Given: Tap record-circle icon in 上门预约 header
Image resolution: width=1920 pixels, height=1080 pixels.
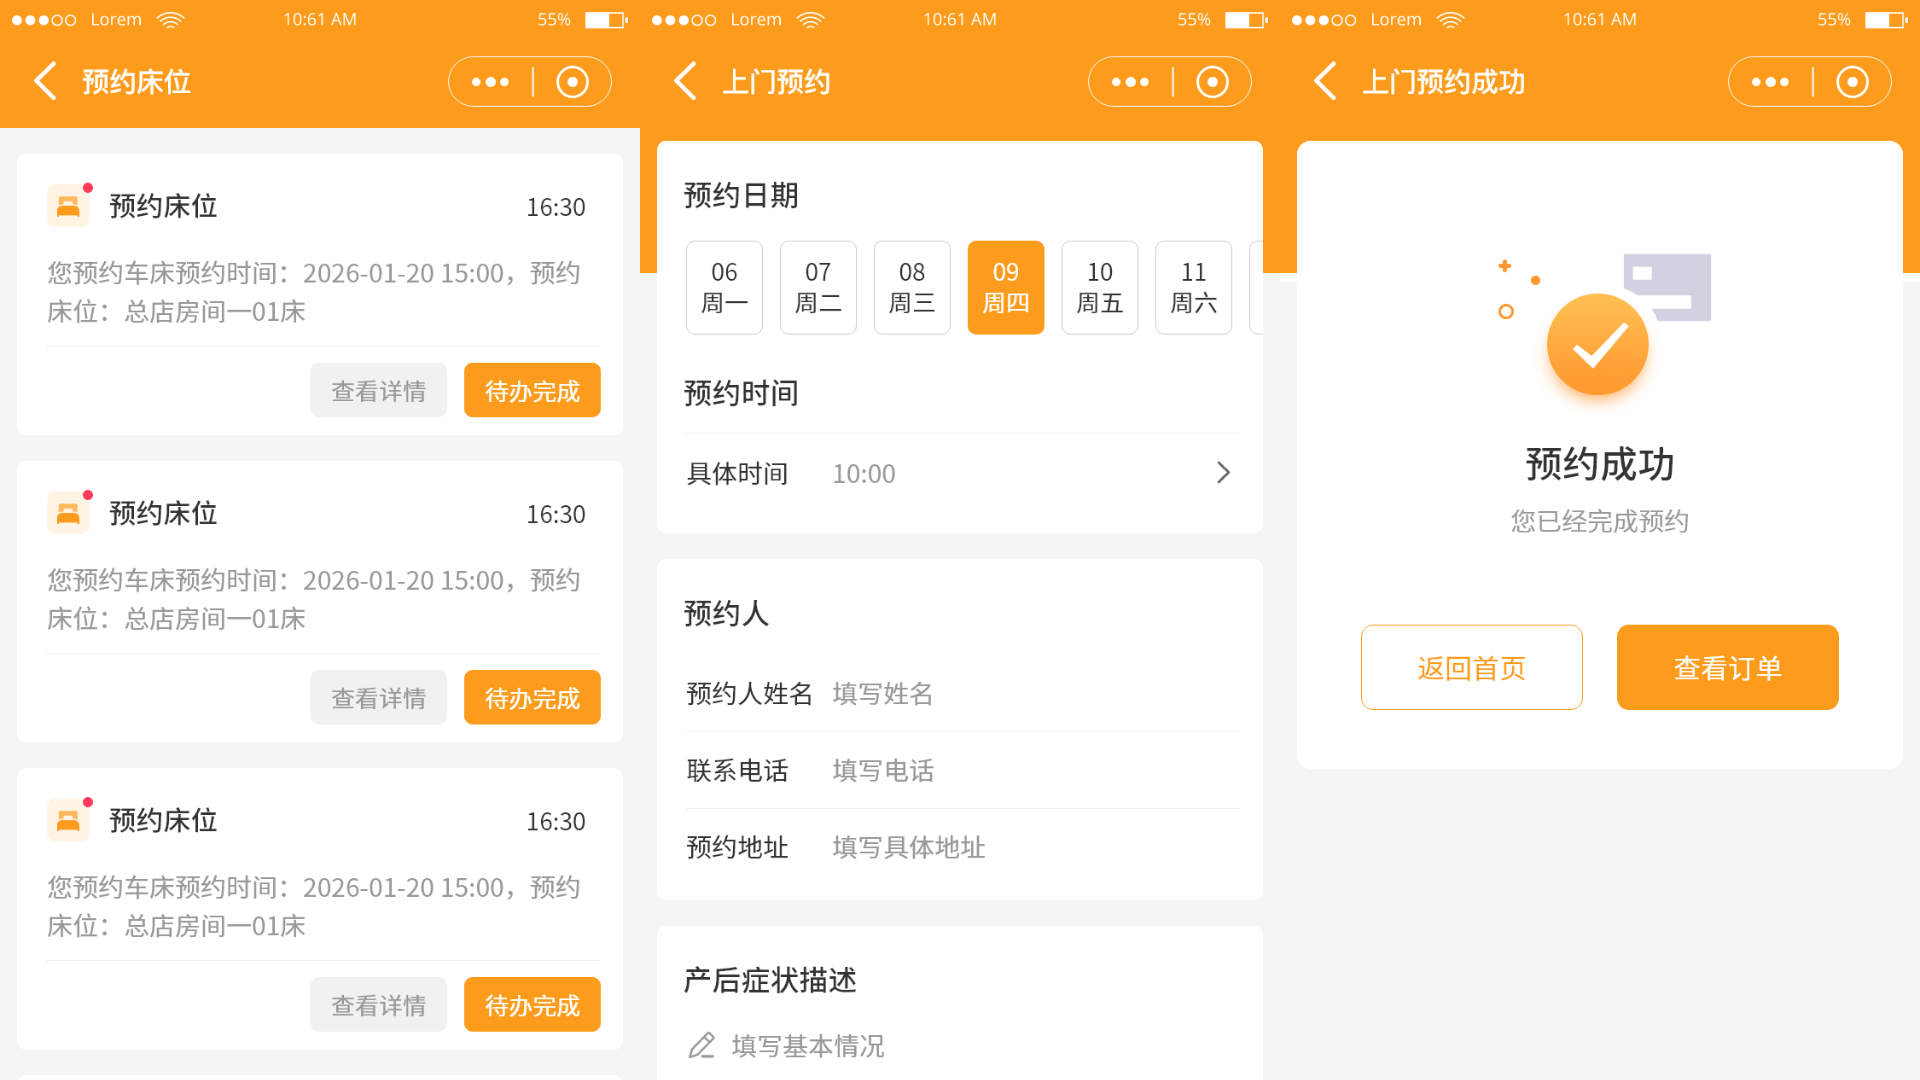Looking at the screenshot, I should pyautogui.click(x=1212, y=82).
